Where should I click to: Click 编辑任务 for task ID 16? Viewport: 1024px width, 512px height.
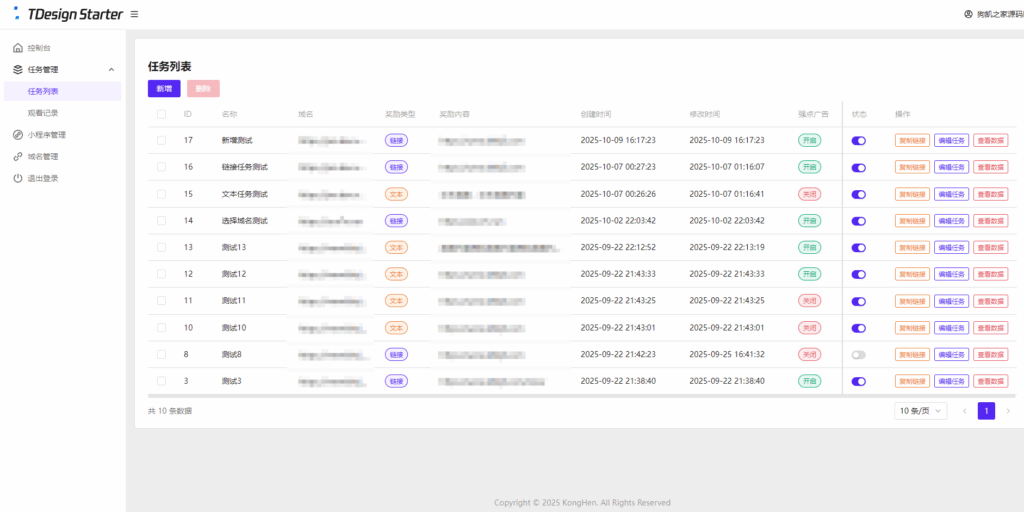(951, 167)
